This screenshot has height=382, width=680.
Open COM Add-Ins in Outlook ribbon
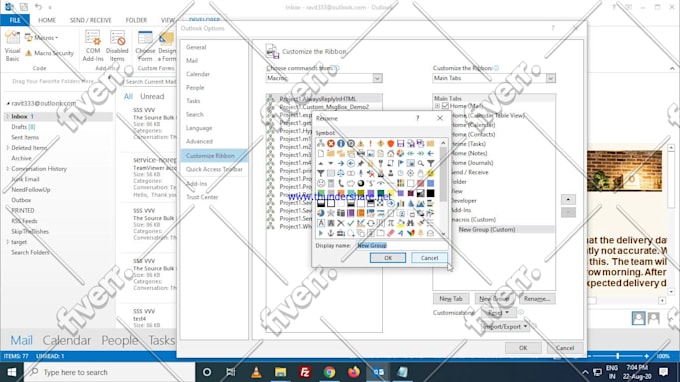[x=93, y=46]
